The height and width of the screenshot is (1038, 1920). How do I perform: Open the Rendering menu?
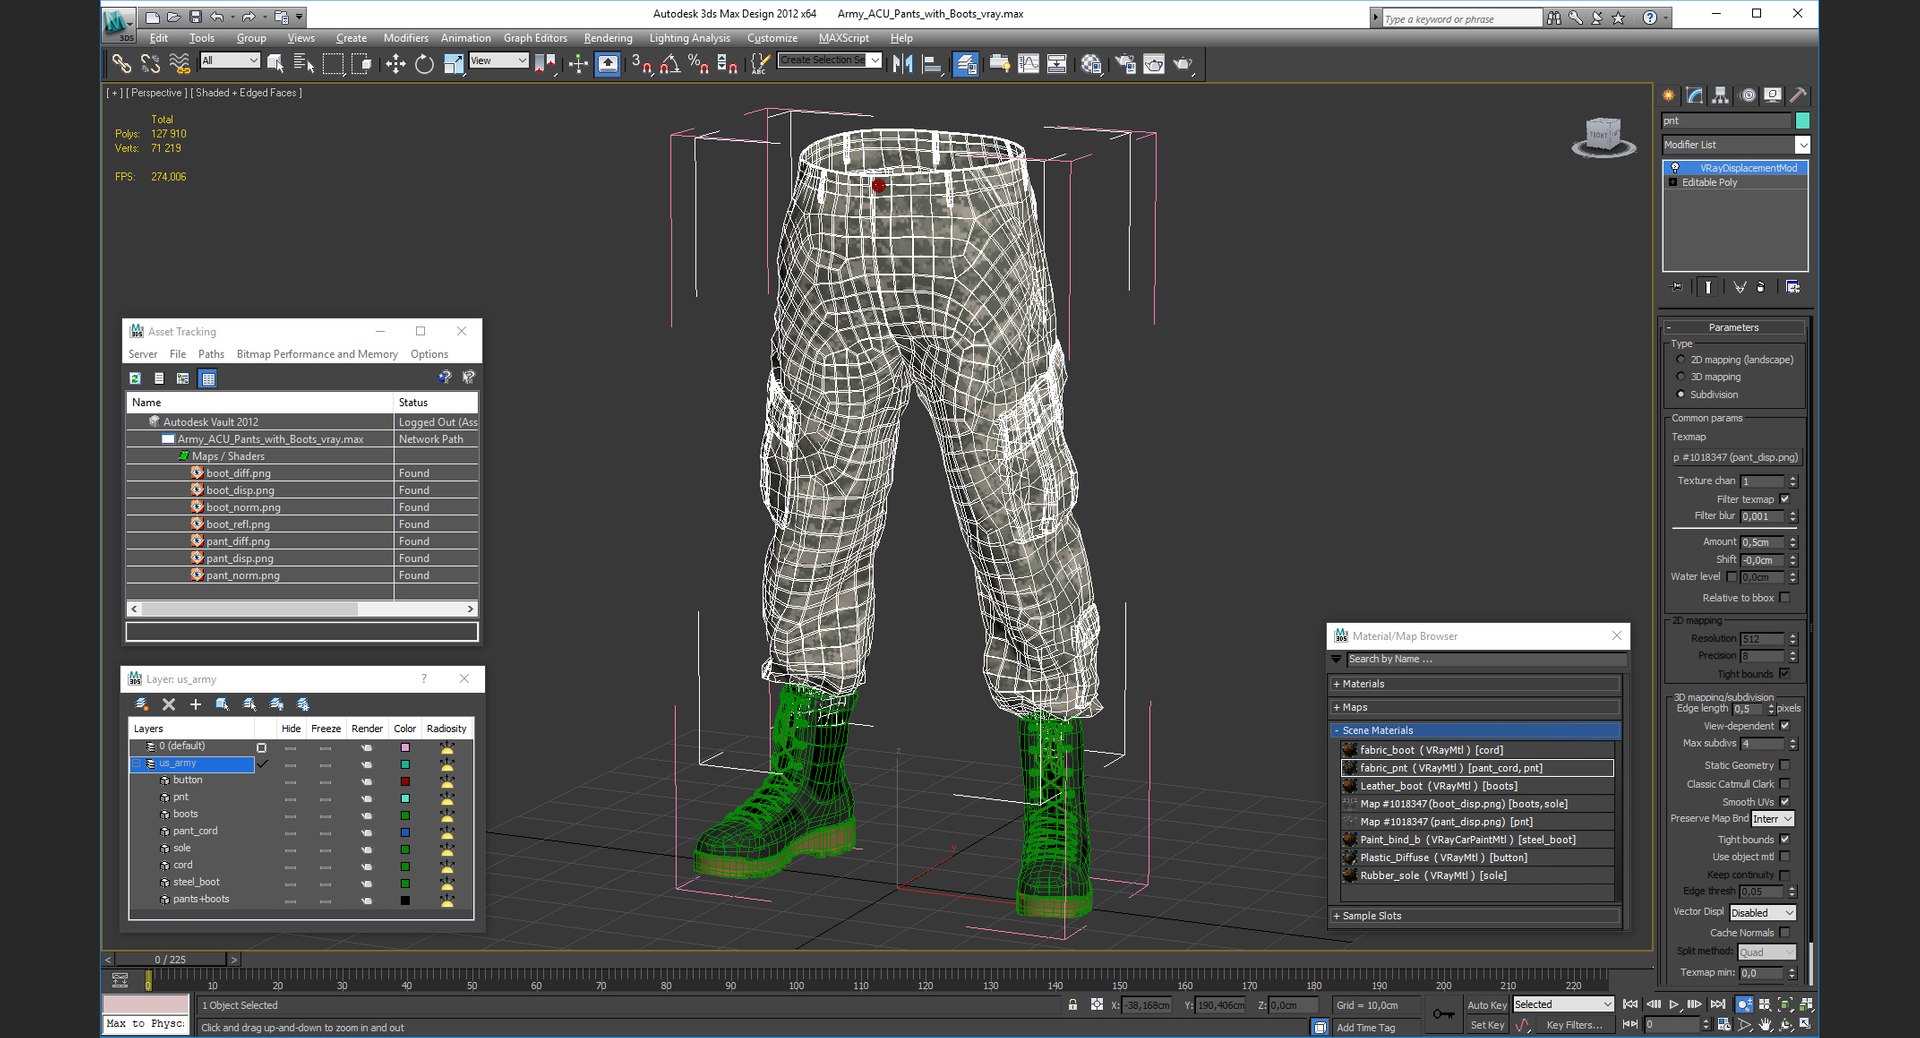pyautogui.click(x=608, y=38)
